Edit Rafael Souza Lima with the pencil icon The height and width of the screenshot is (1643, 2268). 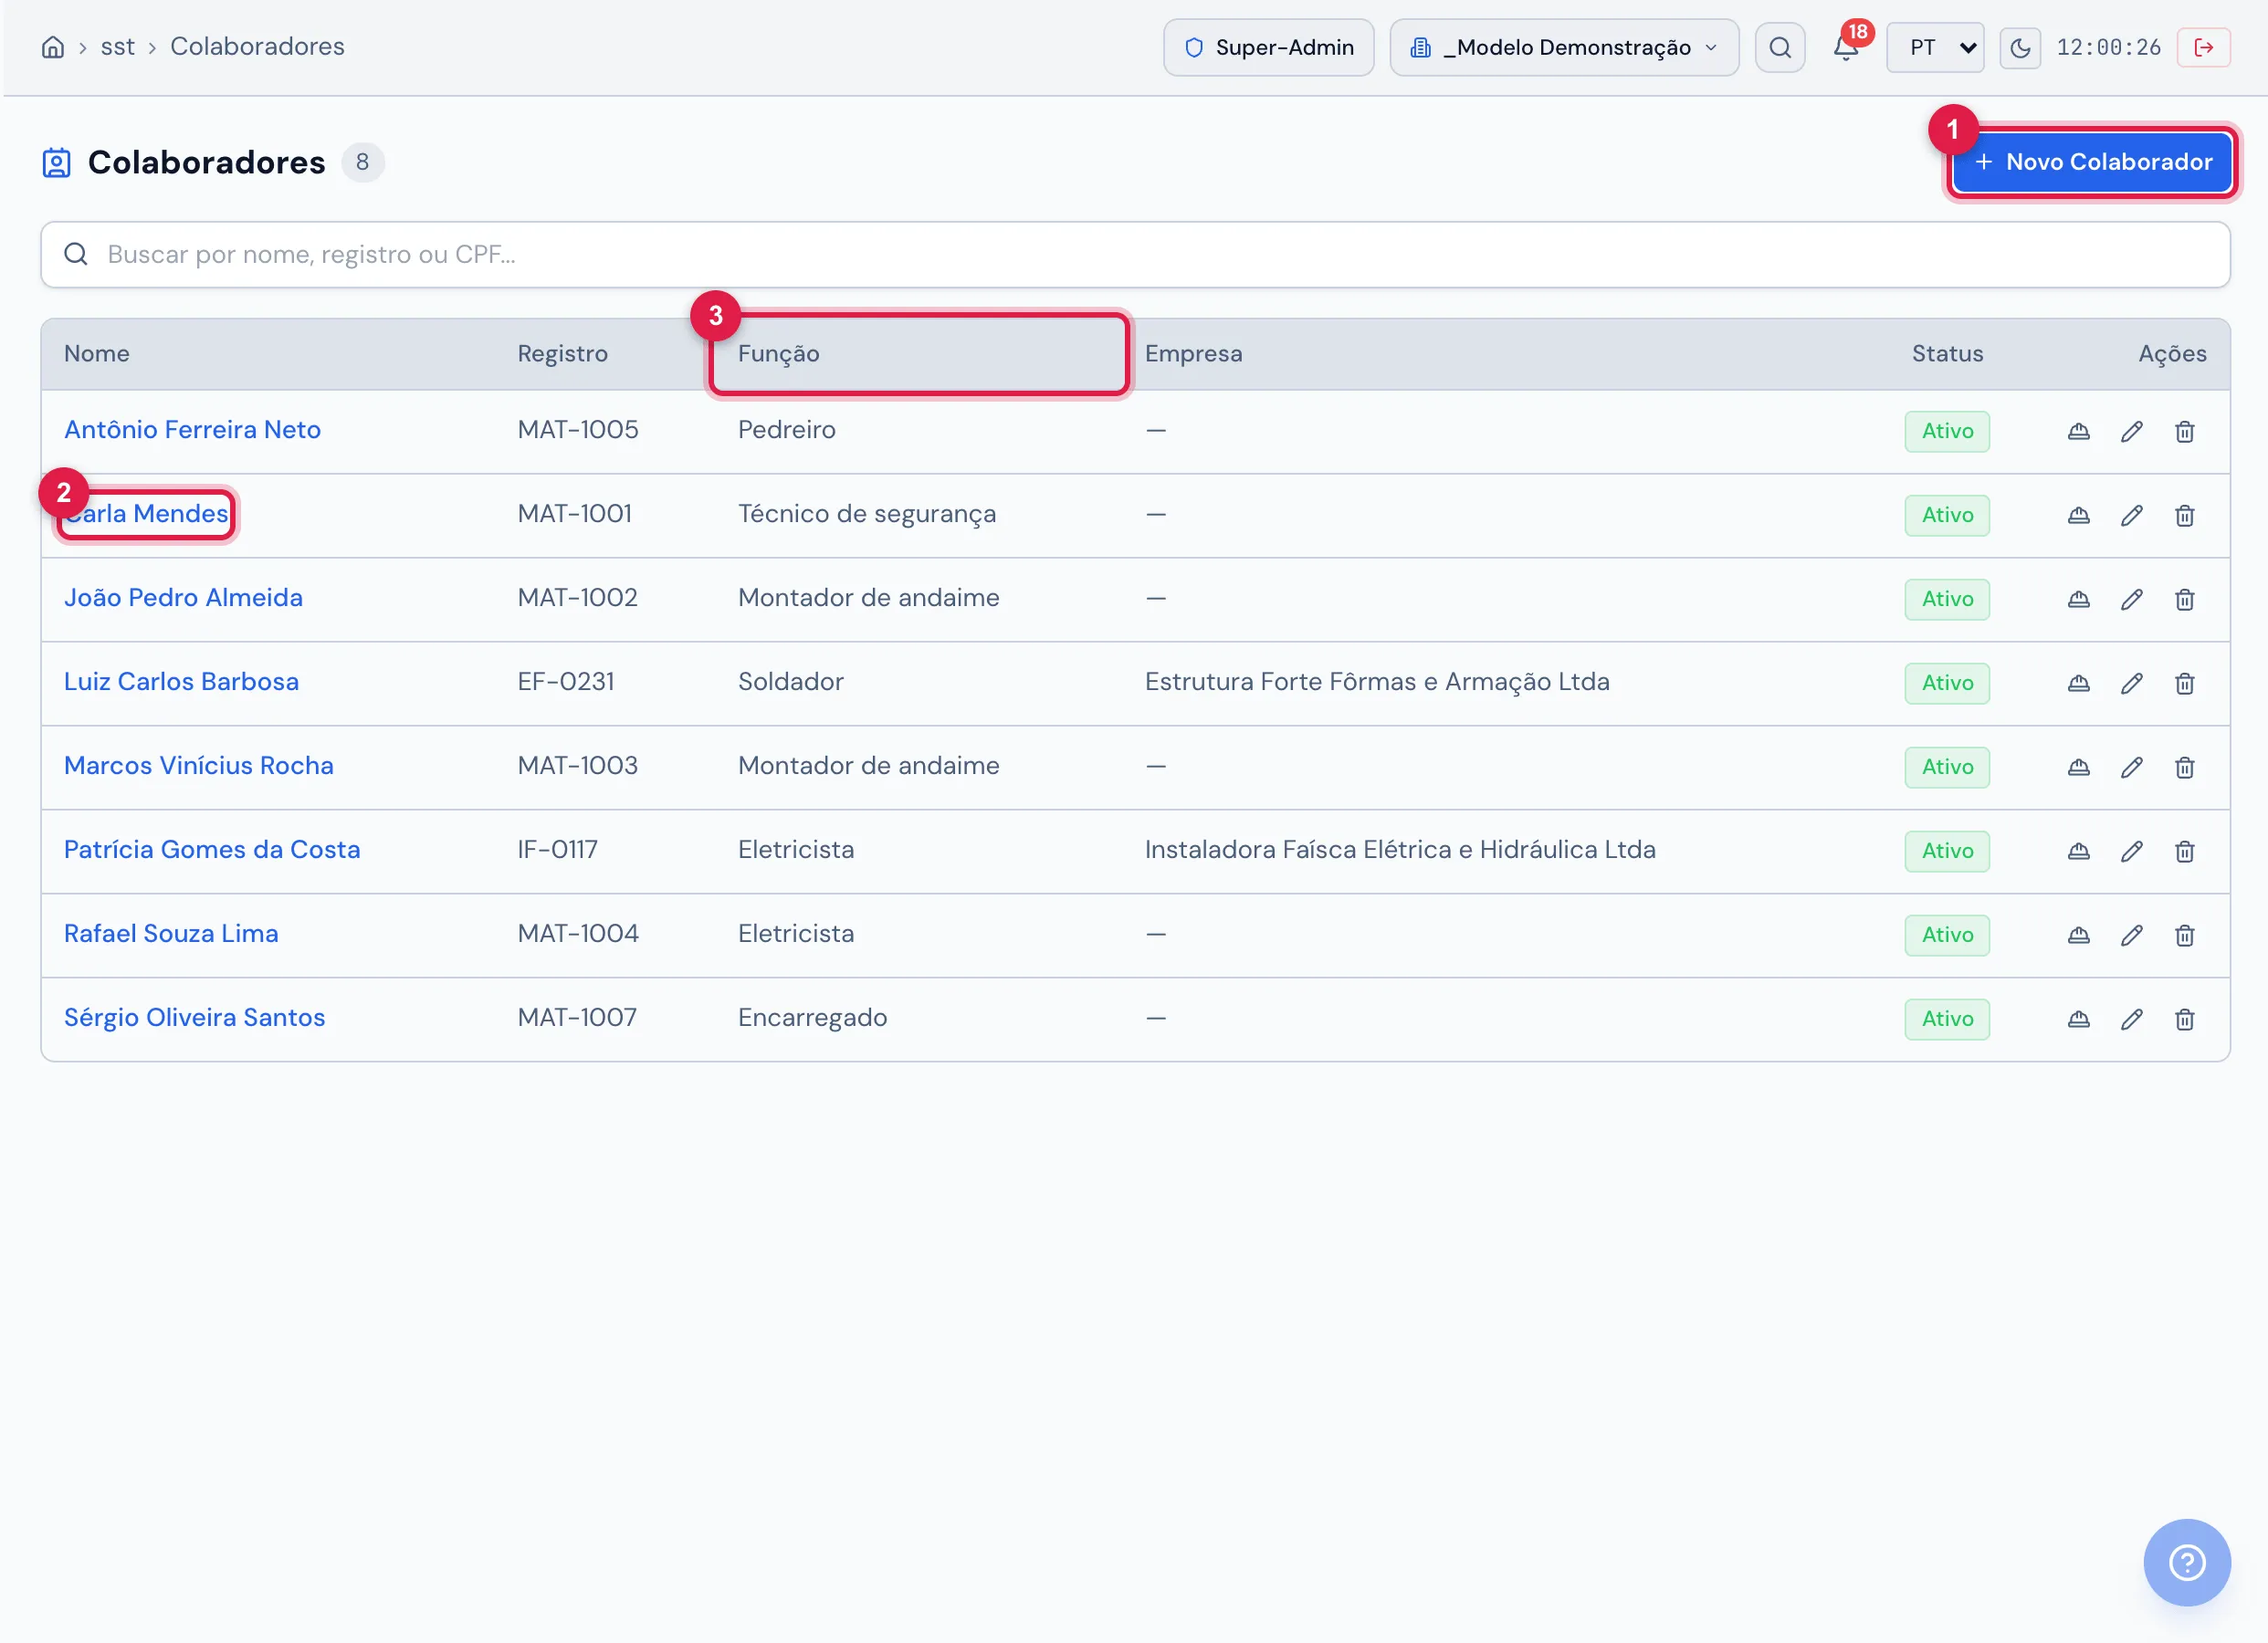(x=2132, y=935)
